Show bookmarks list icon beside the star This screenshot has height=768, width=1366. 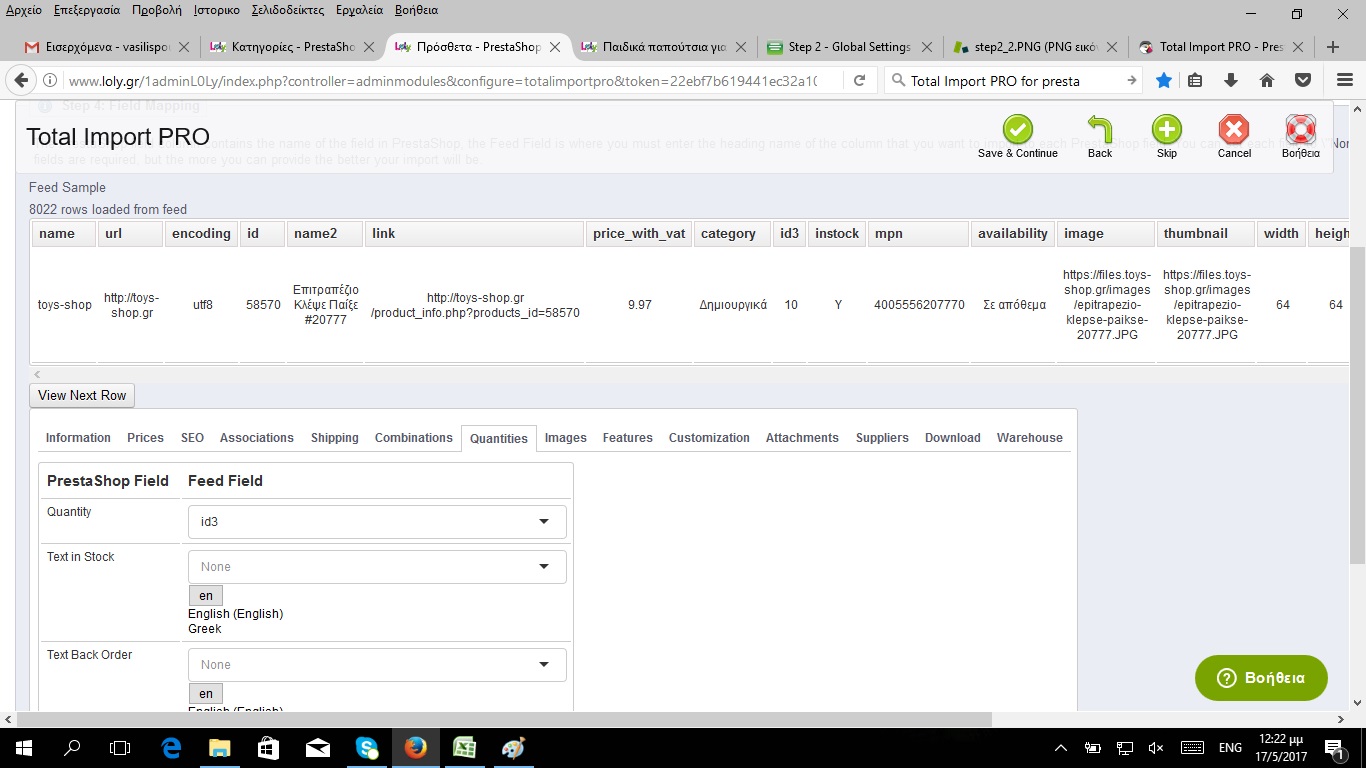(x=1196, y=80)
